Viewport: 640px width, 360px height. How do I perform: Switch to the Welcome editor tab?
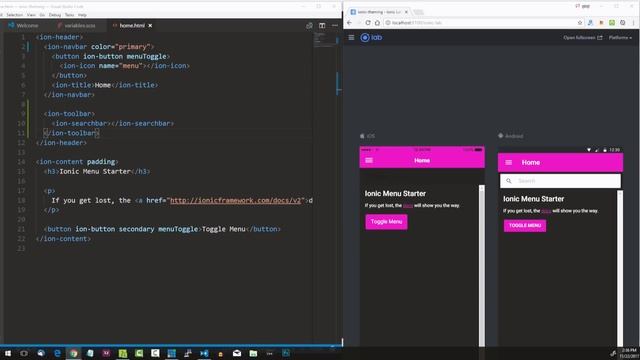23,25
